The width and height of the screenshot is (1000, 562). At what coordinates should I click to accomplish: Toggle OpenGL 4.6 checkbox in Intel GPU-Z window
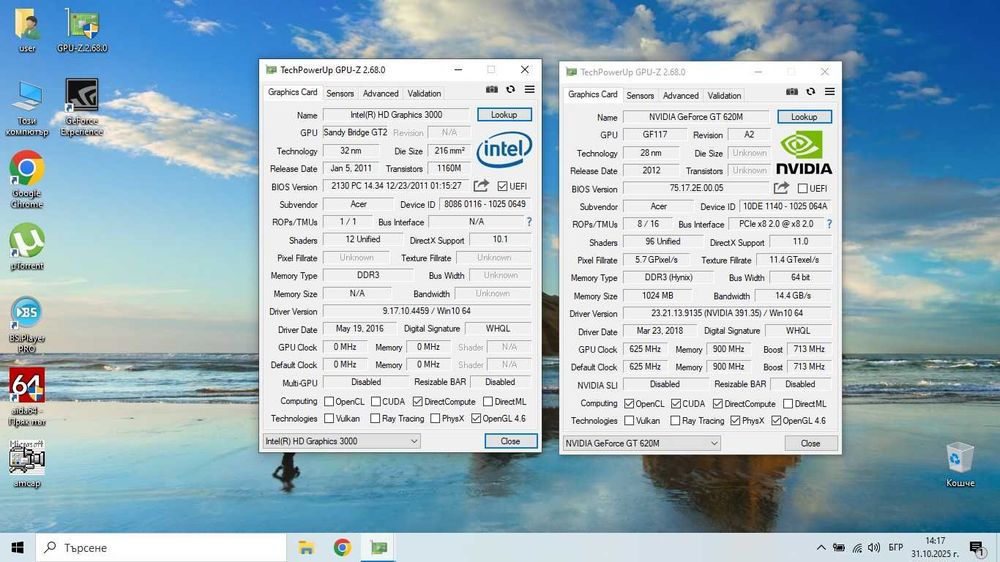tap(476, 418)
